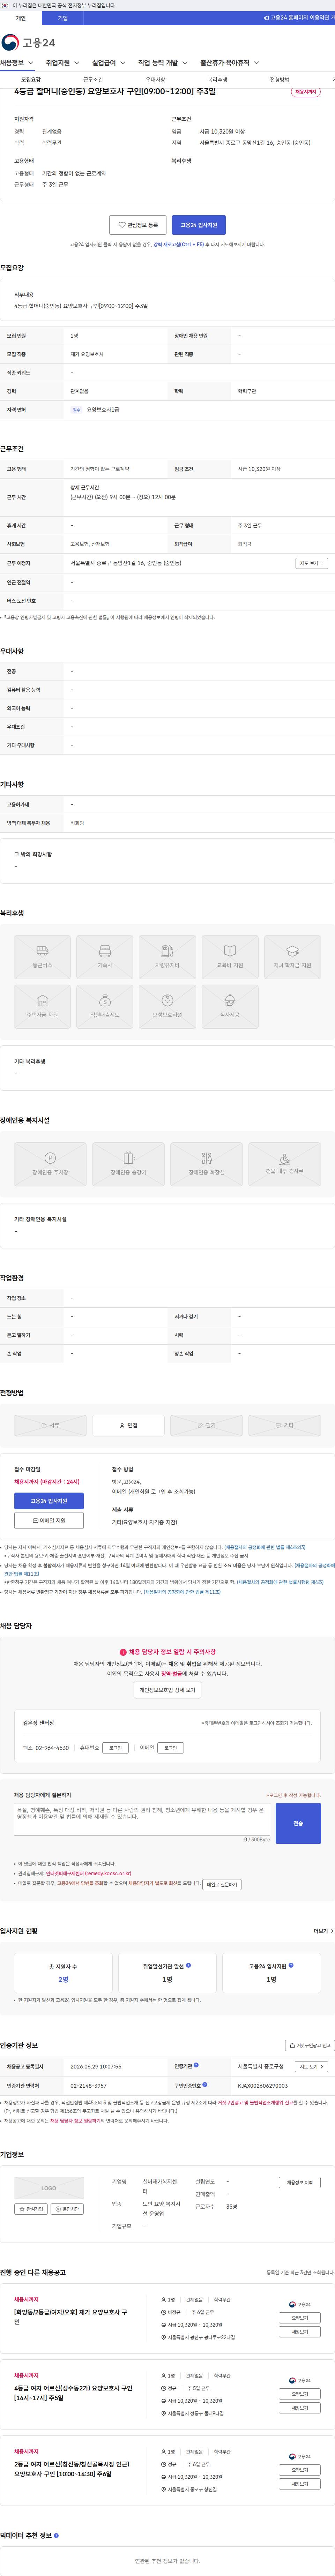Click the blue 전송 button

298,1823
